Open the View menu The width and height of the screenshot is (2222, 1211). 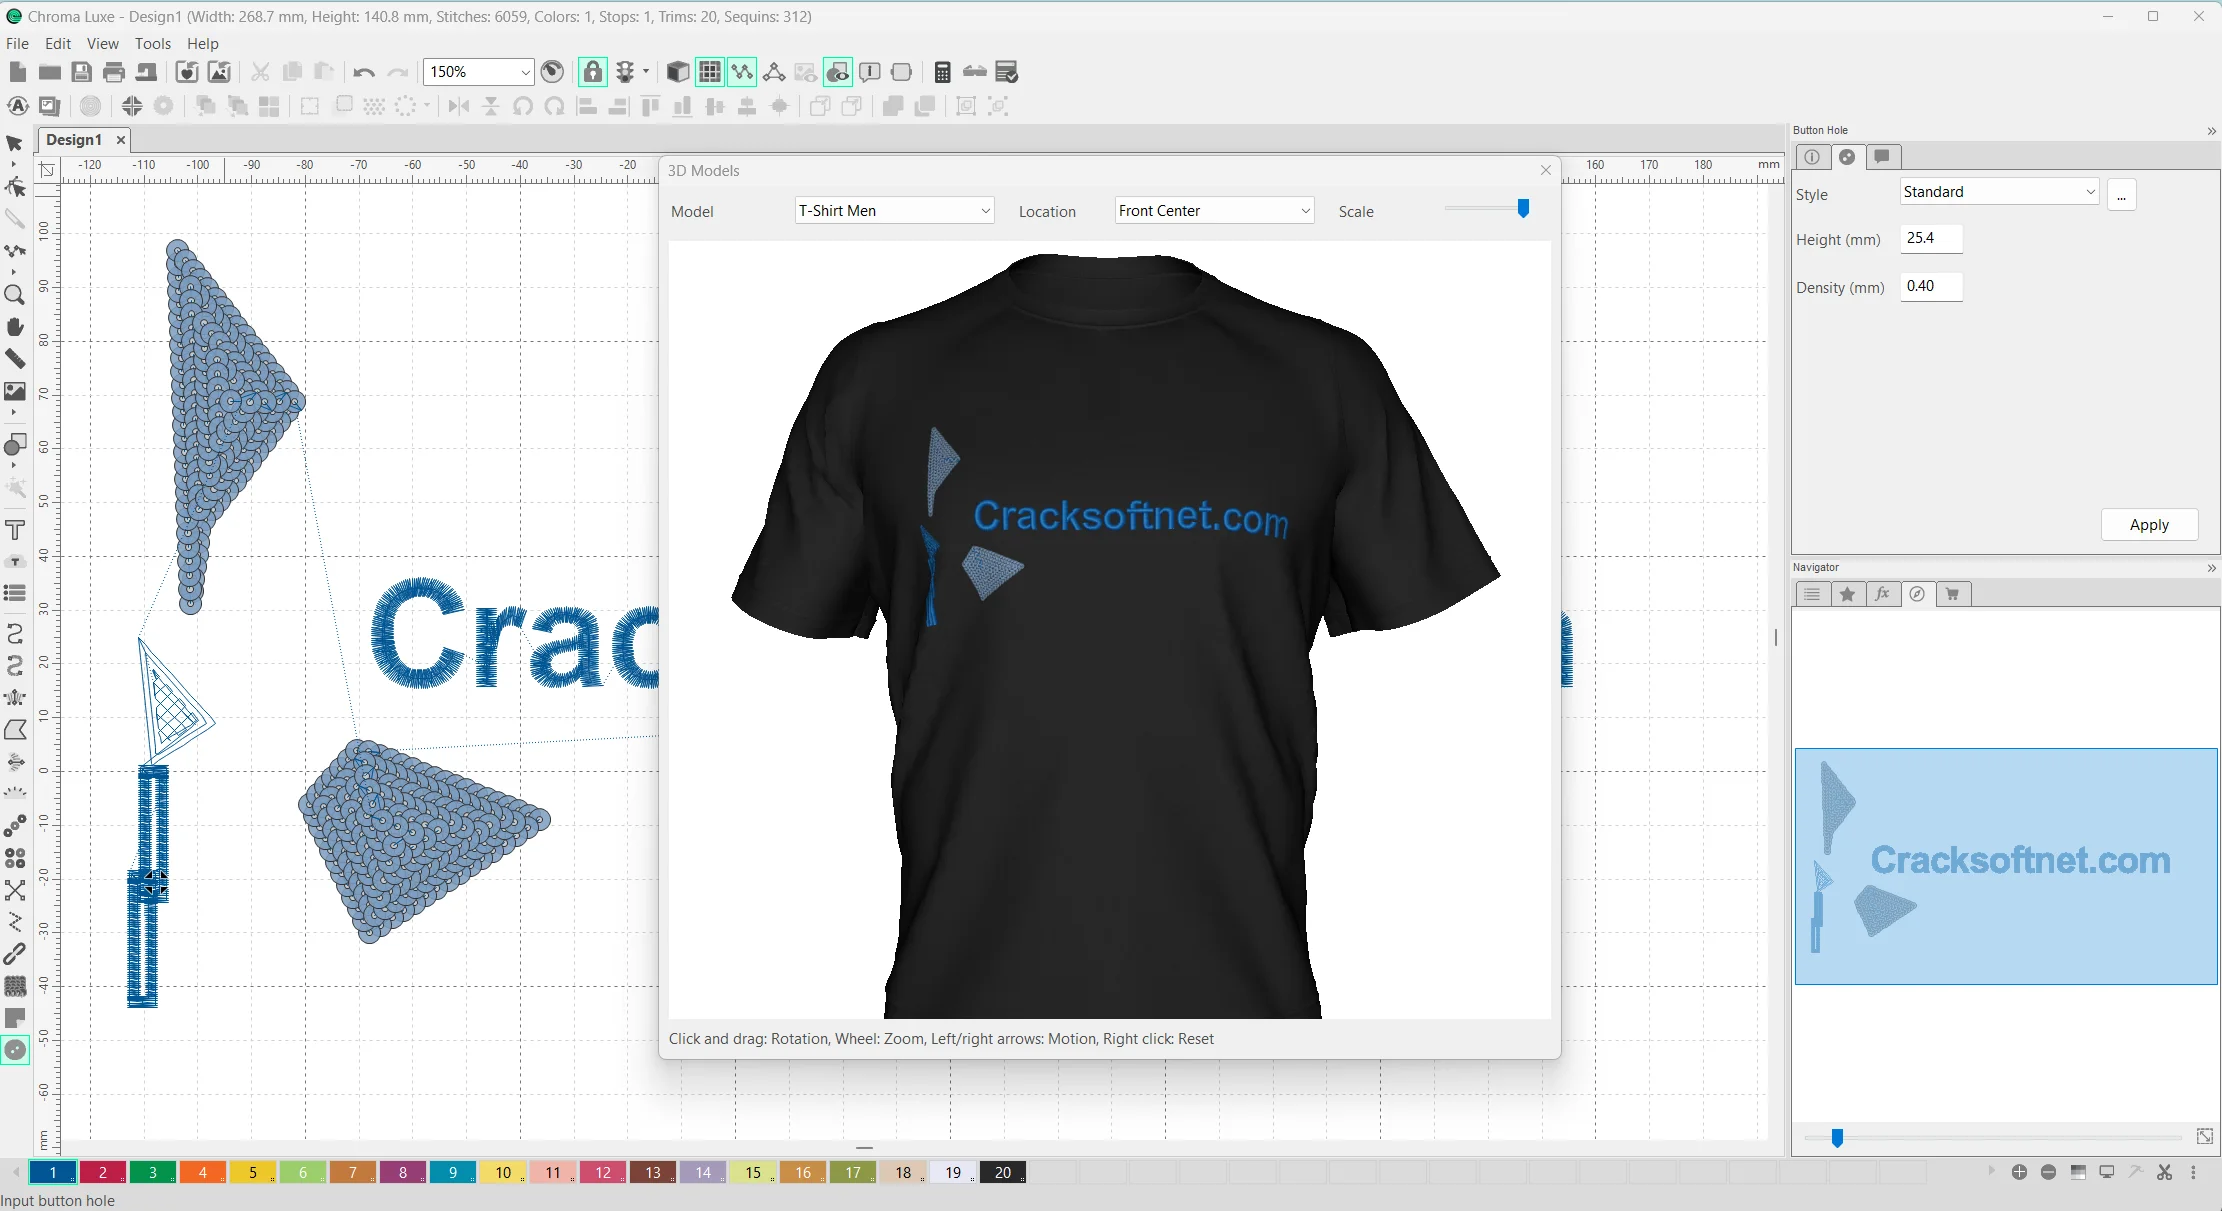click(x=103, y=44)
